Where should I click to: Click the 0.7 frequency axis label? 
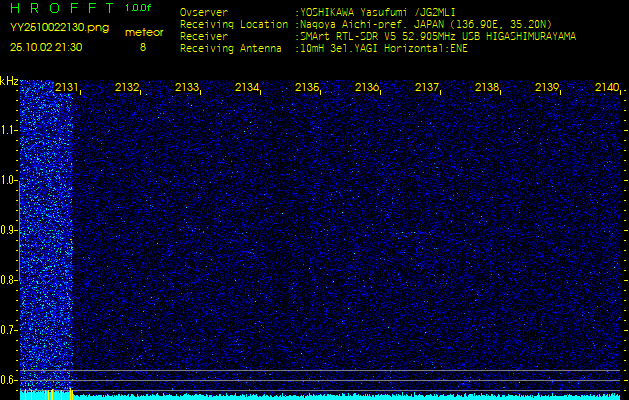click(x=9, y=329)
